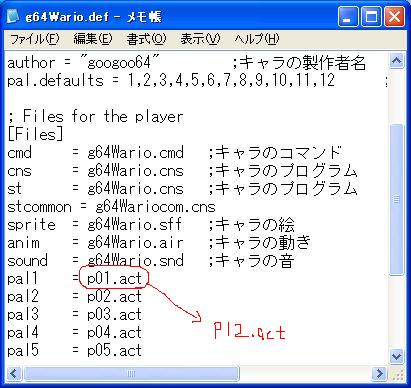Open the 表示(V) menu
The image size is (411, 388).
[x=200, y=39]
